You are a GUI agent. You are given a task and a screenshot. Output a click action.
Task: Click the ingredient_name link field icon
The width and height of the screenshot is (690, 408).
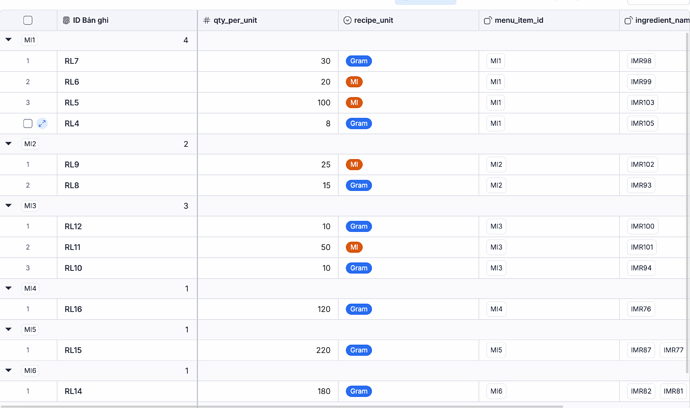tap(628, 20)
